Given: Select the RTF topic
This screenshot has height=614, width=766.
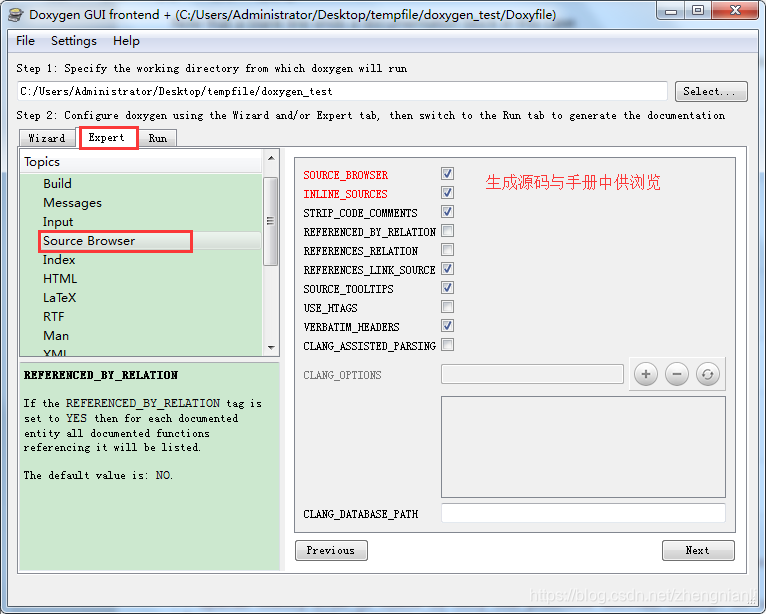Looking at the screenshot, I should point(54,317).
